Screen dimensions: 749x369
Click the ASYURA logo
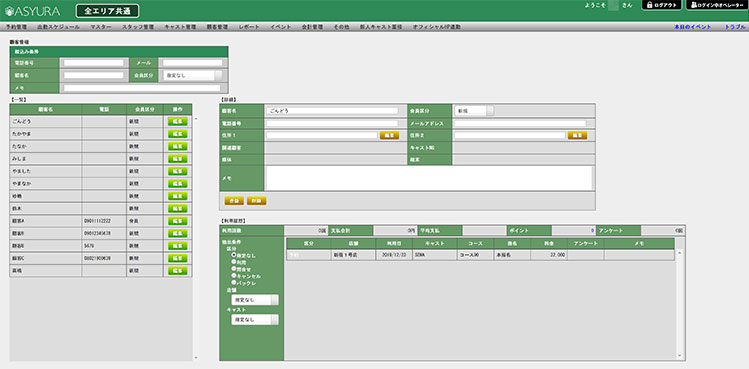click(32, 11)
